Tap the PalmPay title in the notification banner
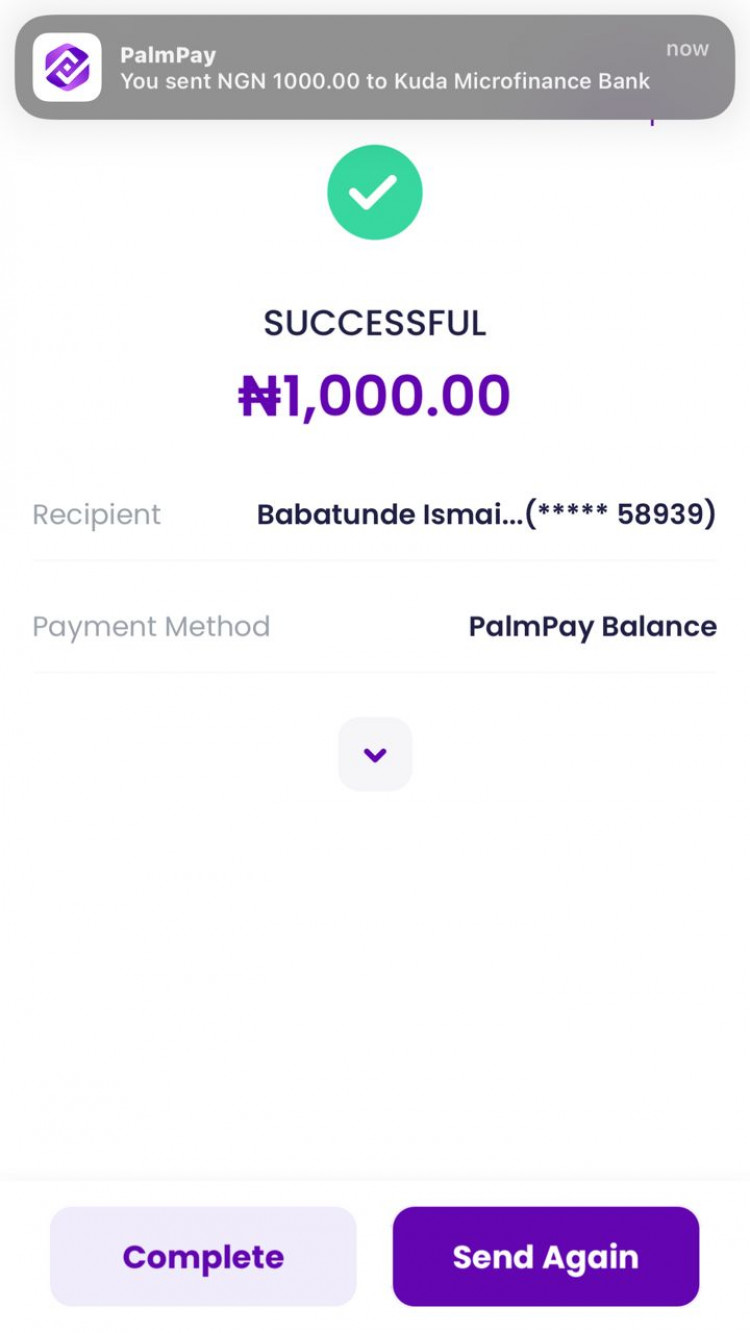Viewport: 750px width, 1333px height. [x=168, y=55]
